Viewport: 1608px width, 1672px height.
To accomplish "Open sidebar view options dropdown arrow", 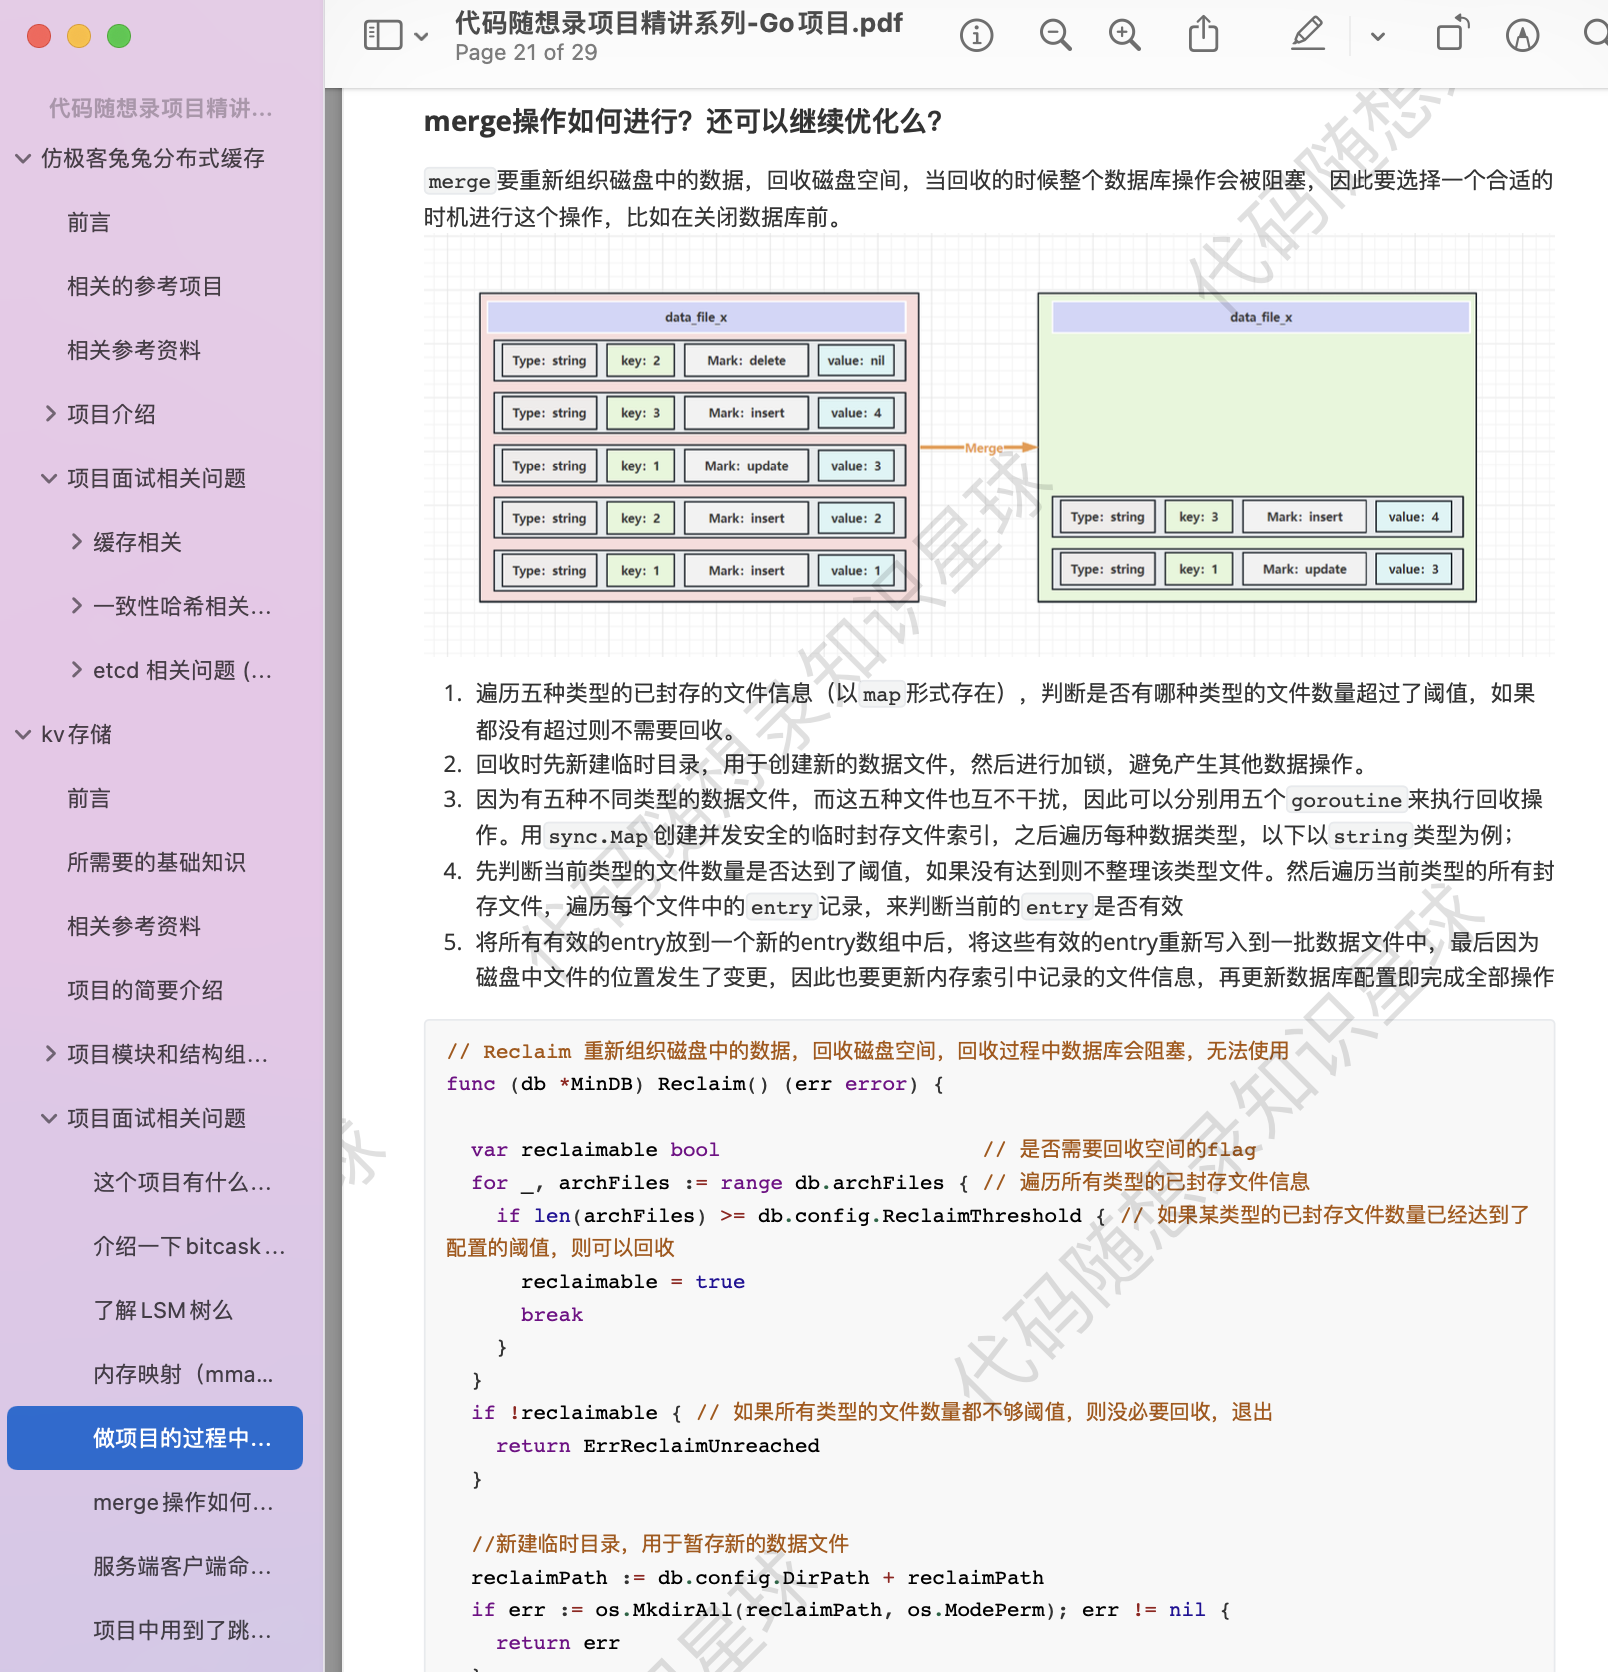I will (x=422, y=36).
